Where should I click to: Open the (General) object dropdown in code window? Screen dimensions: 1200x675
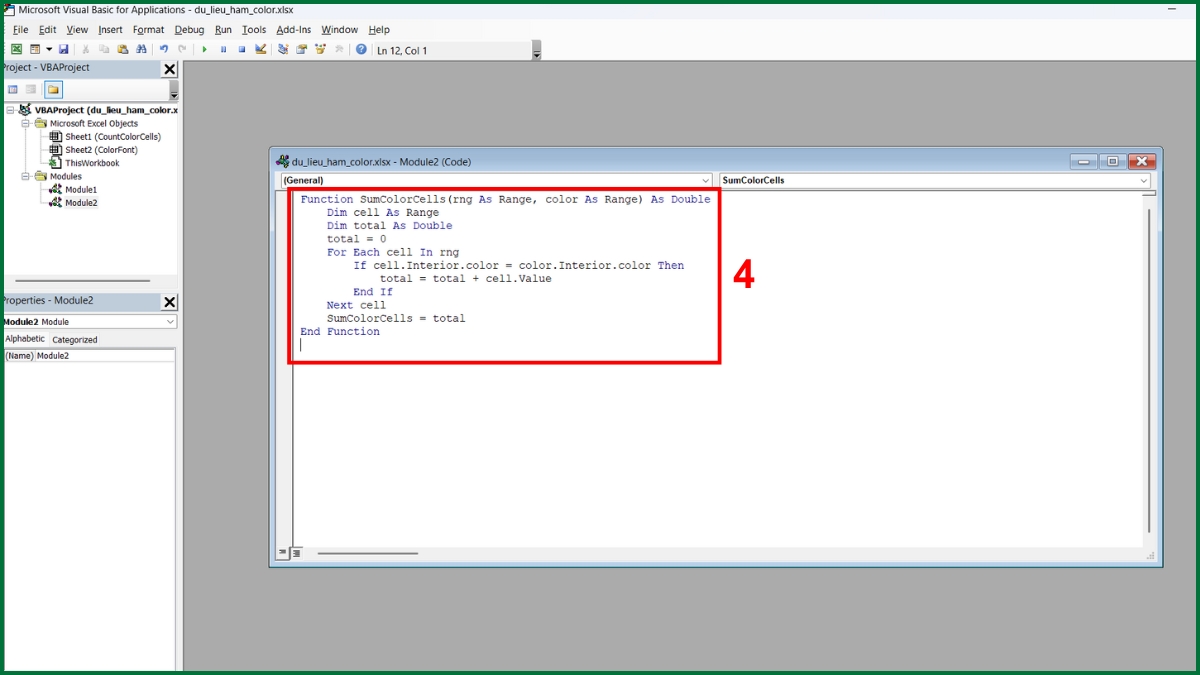[705, 181]
